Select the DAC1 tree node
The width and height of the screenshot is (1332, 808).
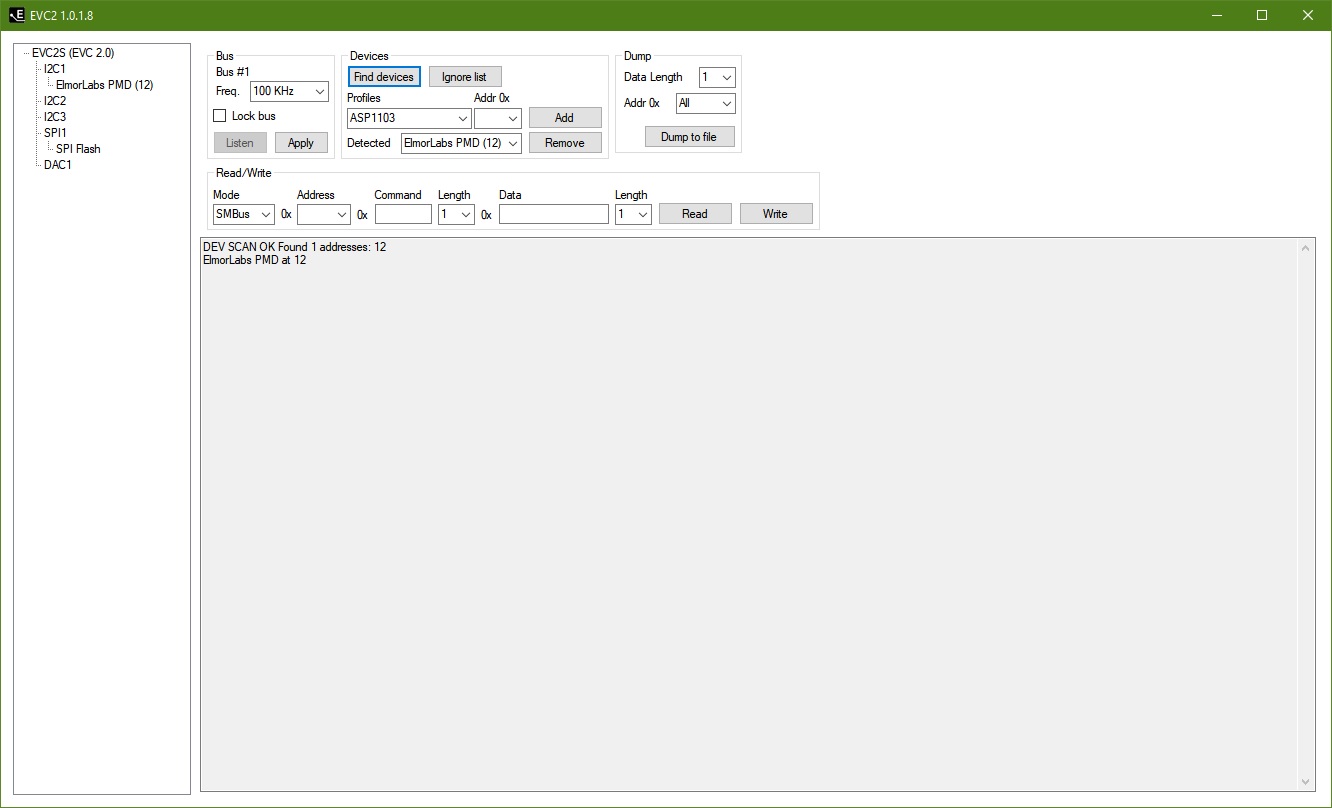click(57, 165)
